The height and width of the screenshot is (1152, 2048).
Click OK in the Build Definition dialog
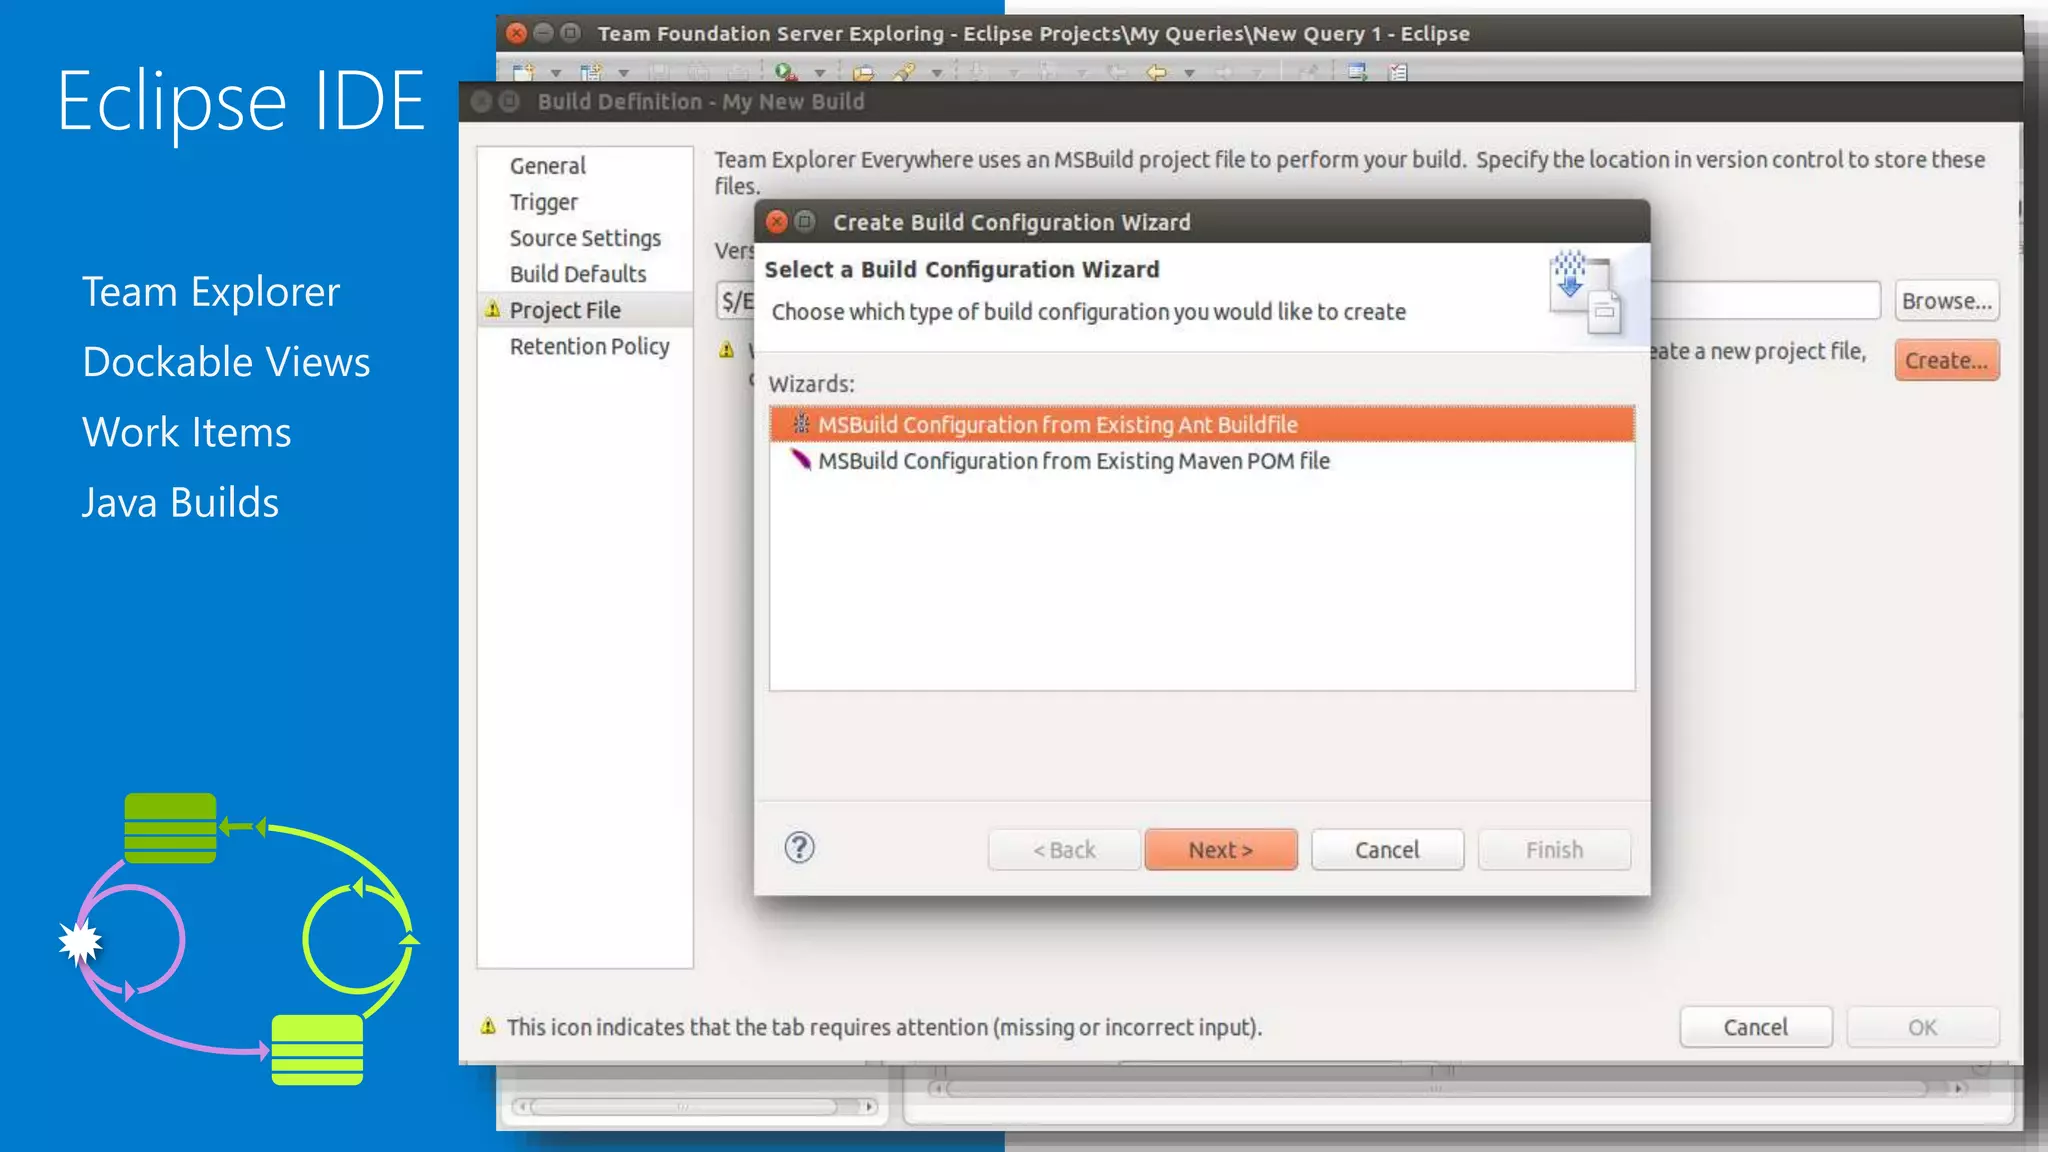tap(1922, 1027)
